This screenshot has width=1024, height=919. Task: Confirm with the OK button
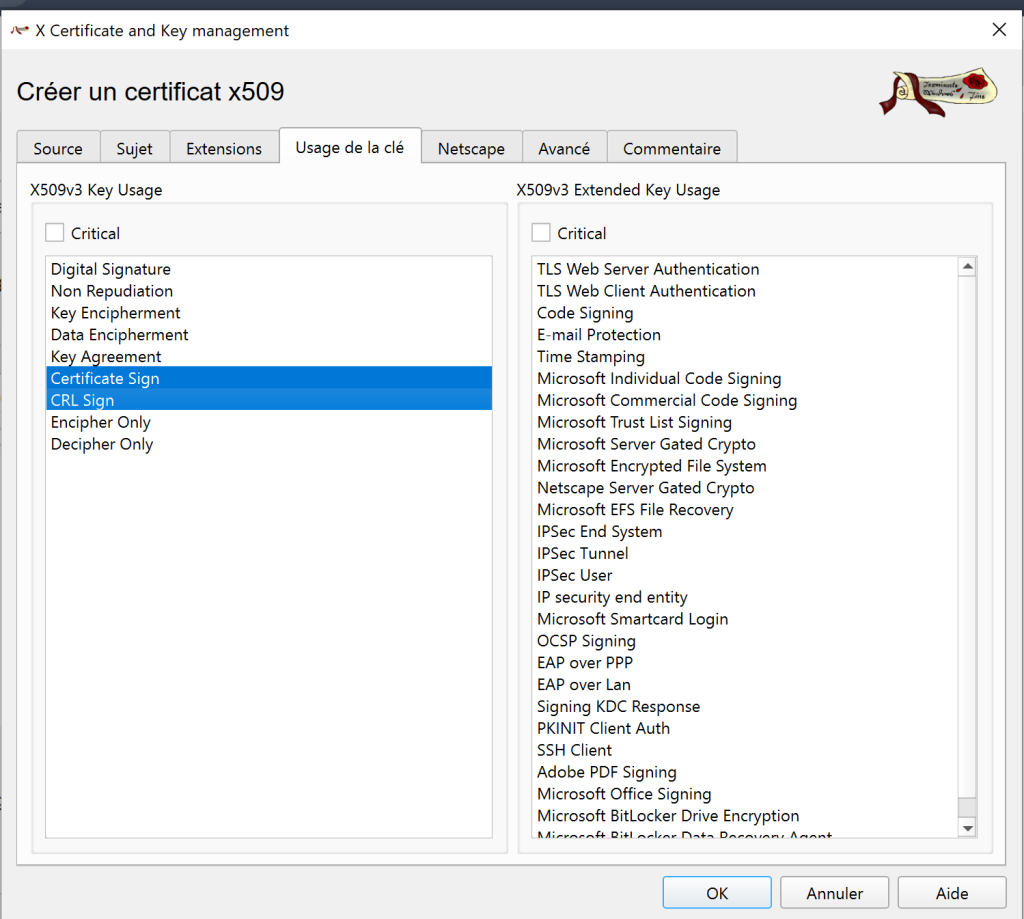point(717,893)
